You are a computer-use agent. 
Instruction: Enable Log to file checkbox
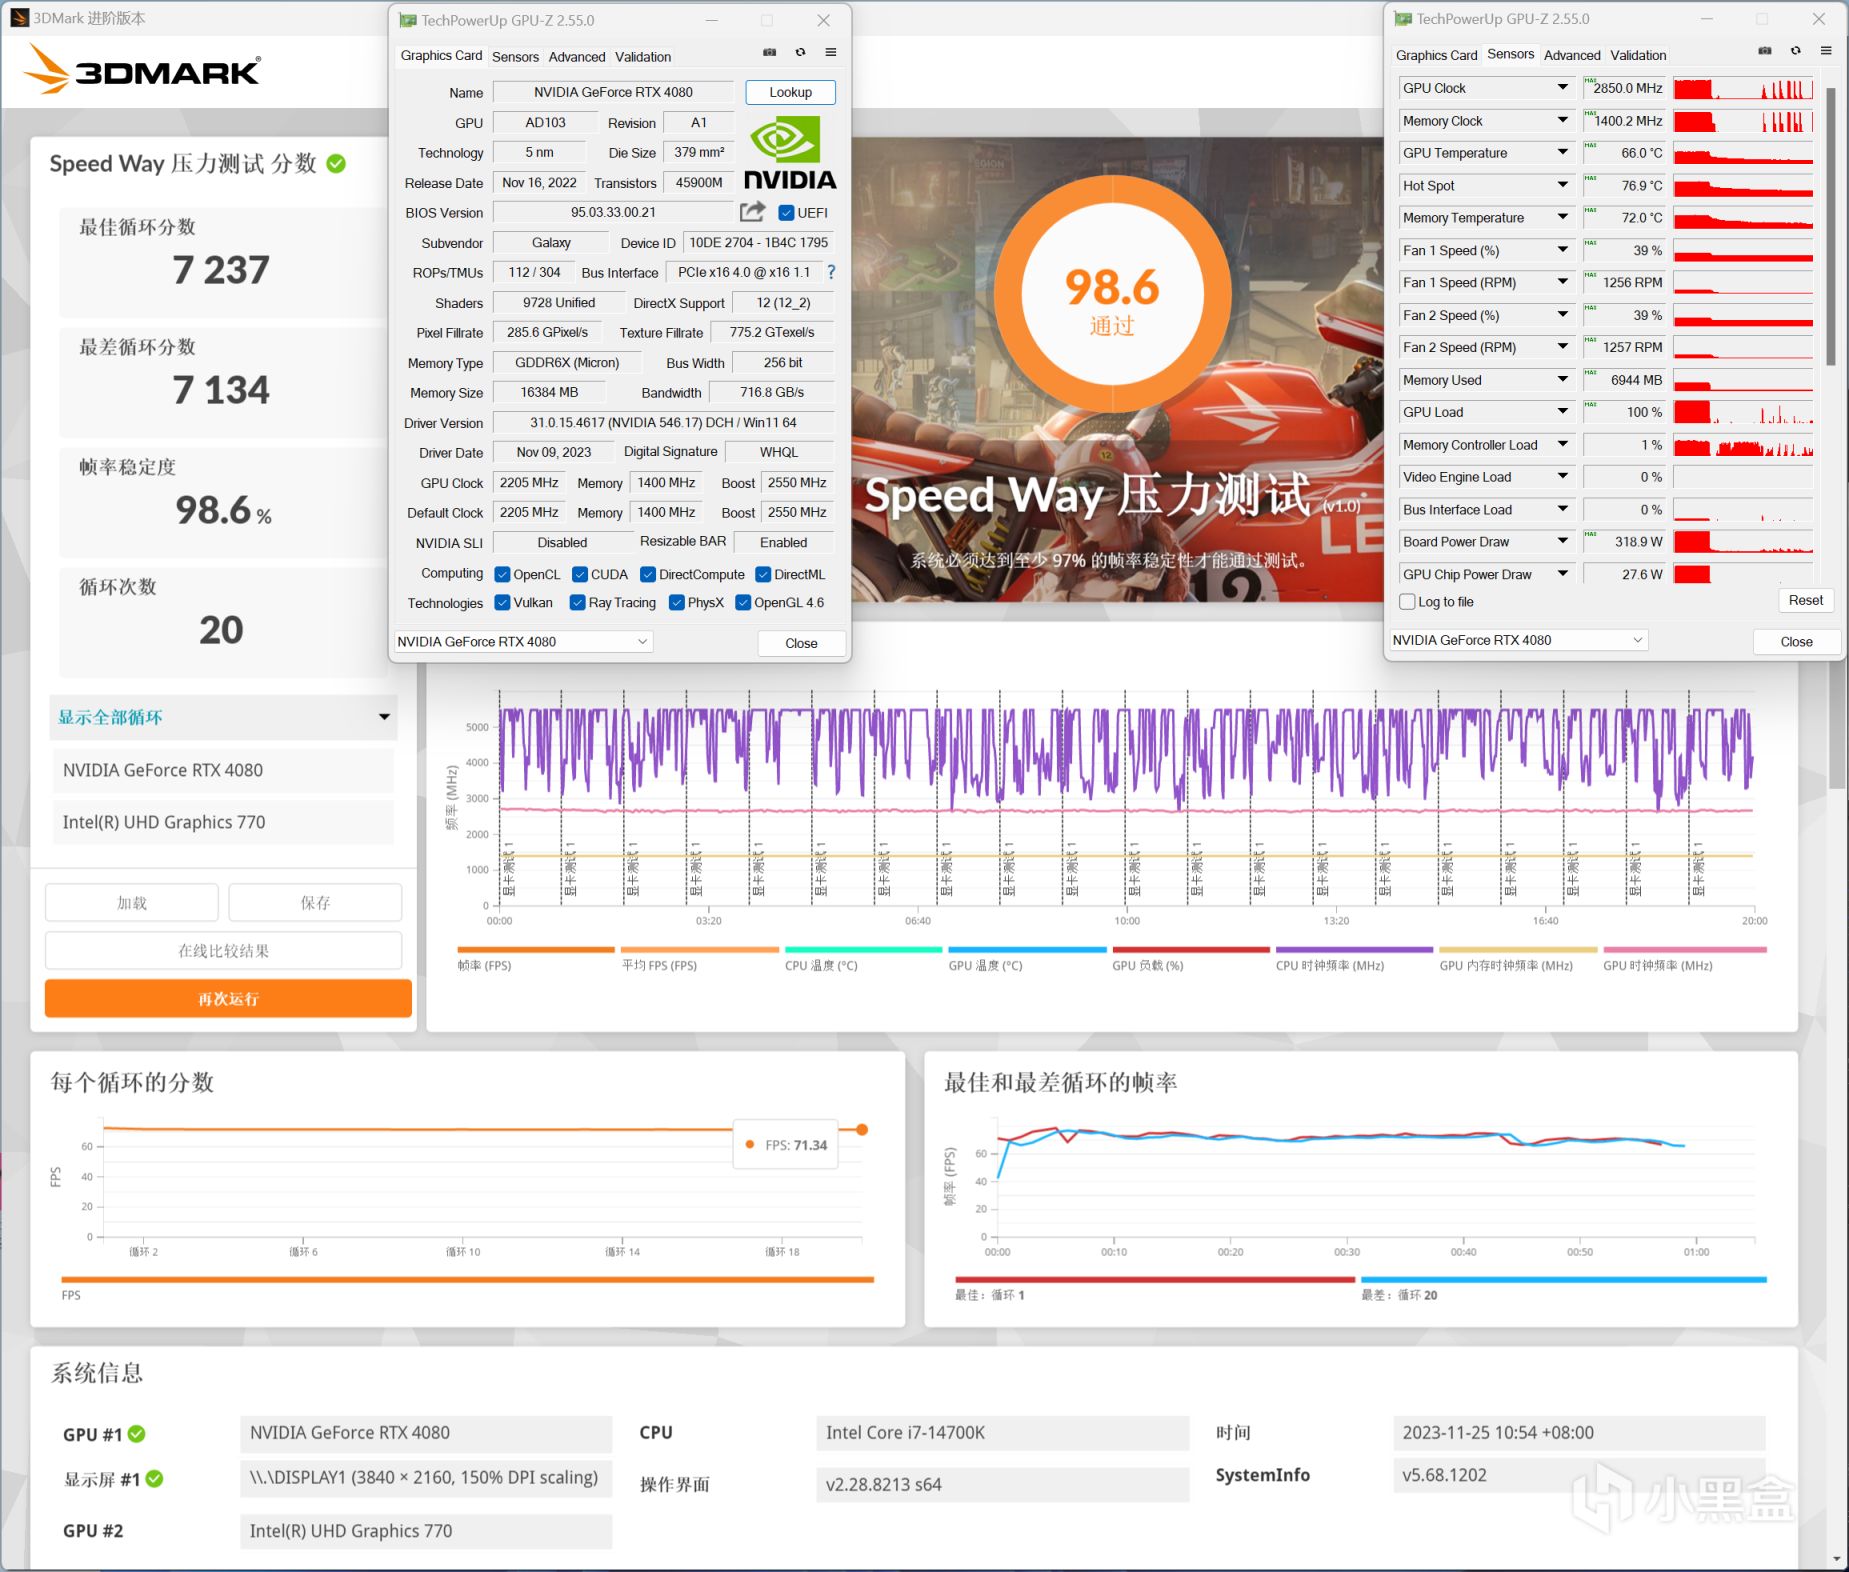[x=1407, y=602]
